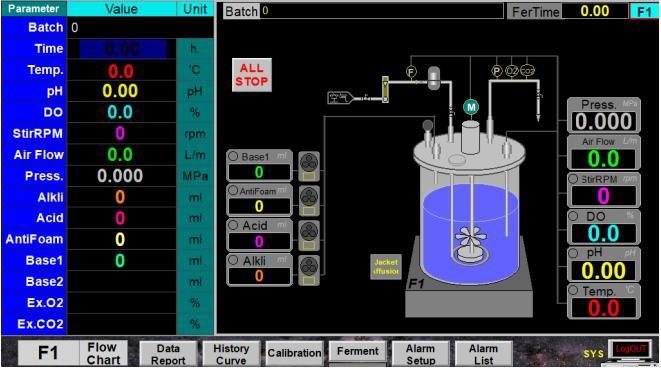
Task: Click the Acid ml value box
Action: click(259, 242)
